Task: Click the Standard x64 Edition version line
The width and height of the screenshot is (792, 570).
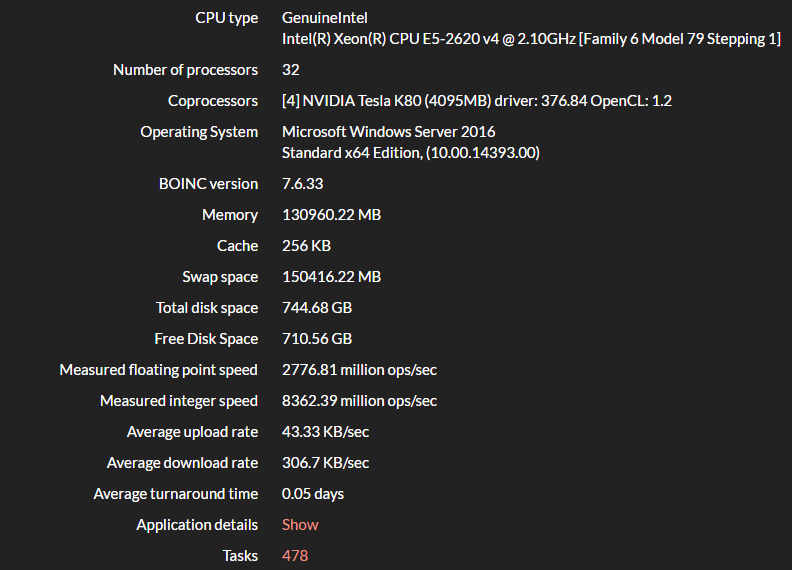Action: [x=411, y=153]
